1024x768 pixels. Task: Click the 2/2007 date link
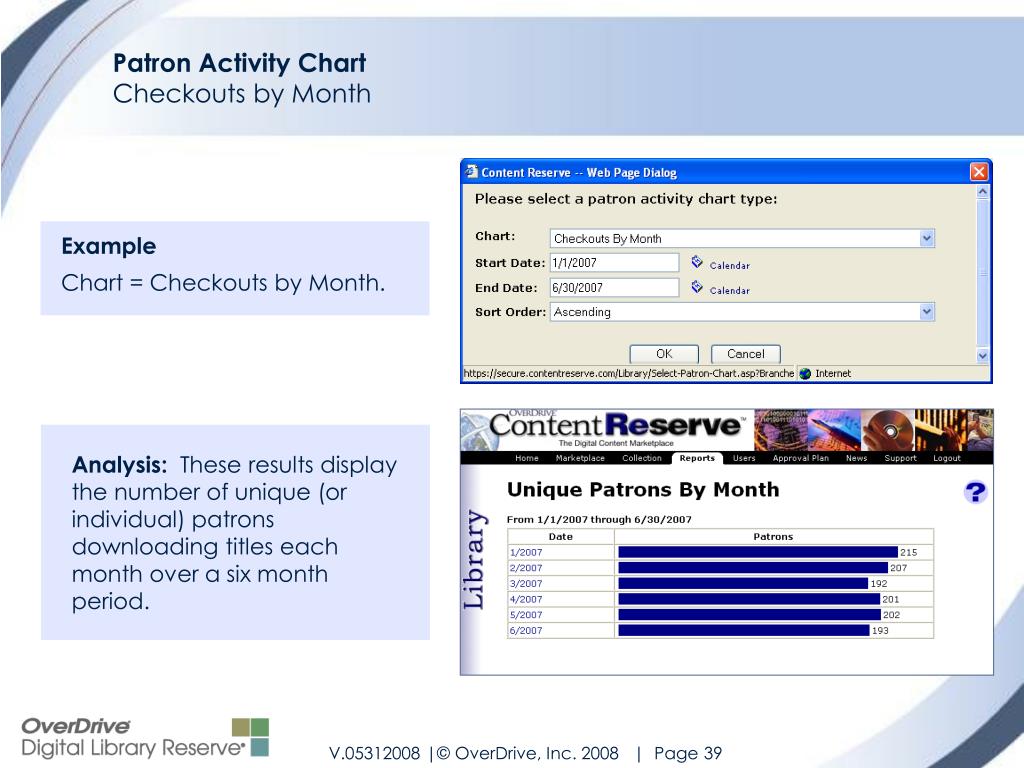tap(526, 568)
